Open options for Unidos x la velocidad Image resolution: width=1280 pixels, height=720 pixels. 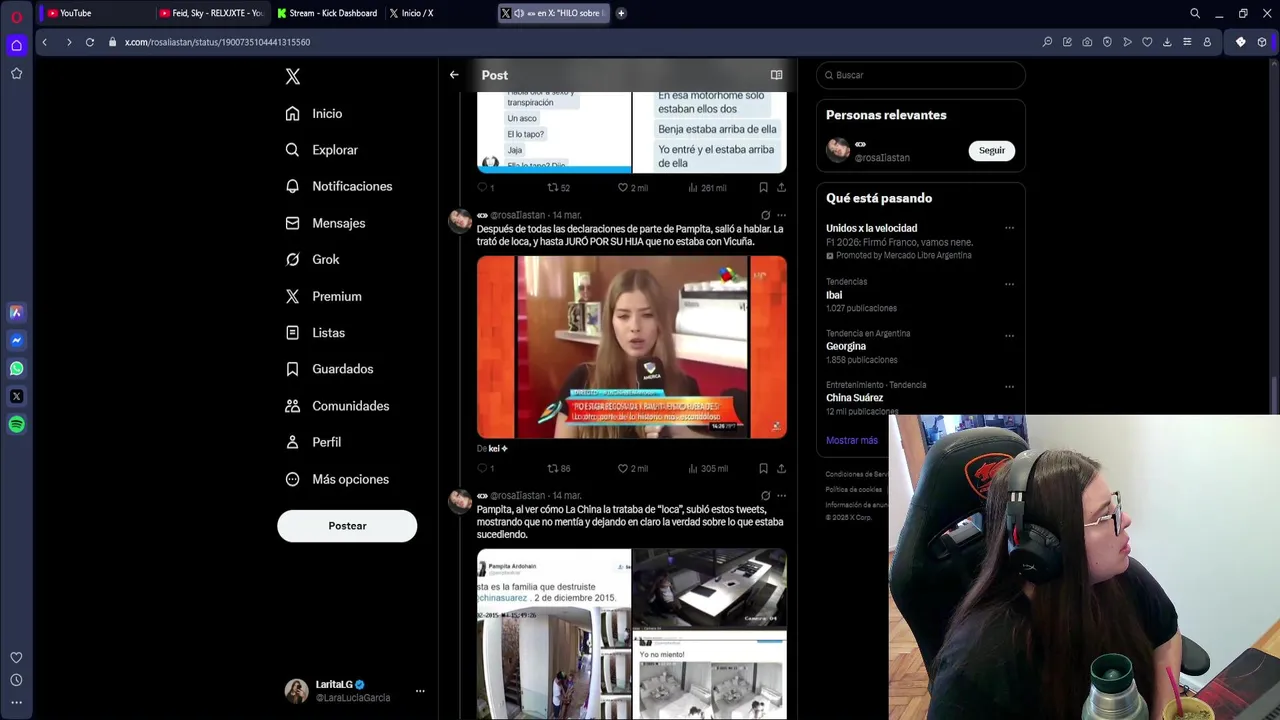click(x=1009, y=228)
